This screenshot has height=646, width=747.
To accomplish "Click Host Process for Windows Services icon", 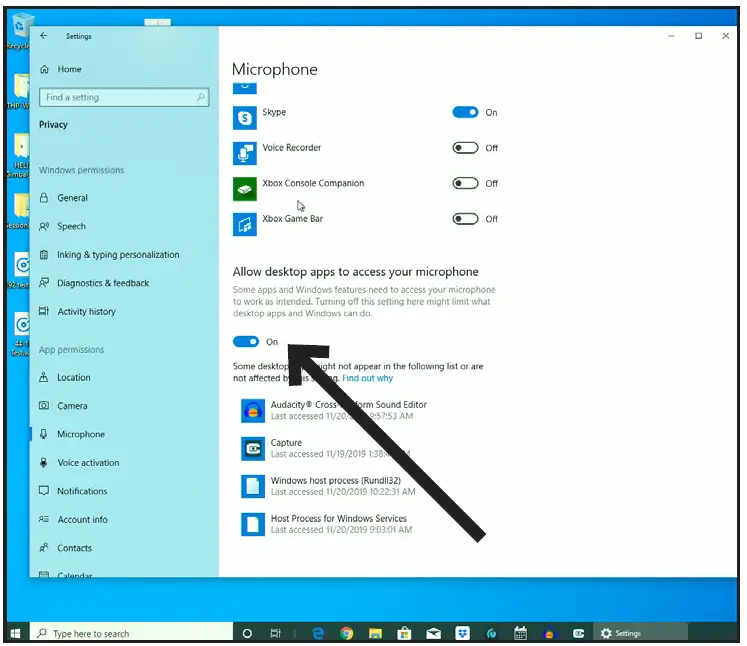I will click(253, 524).
